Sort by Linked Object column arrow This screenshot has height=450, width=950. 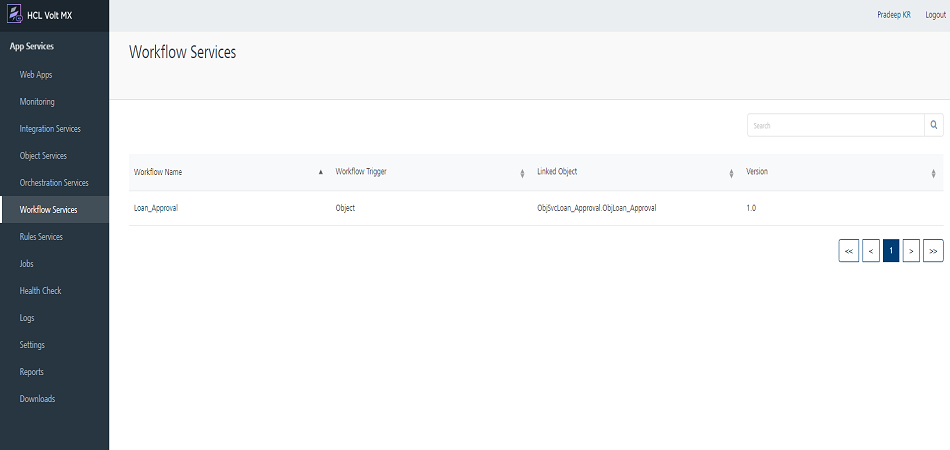pyautogui.click(x=731, y=173)
